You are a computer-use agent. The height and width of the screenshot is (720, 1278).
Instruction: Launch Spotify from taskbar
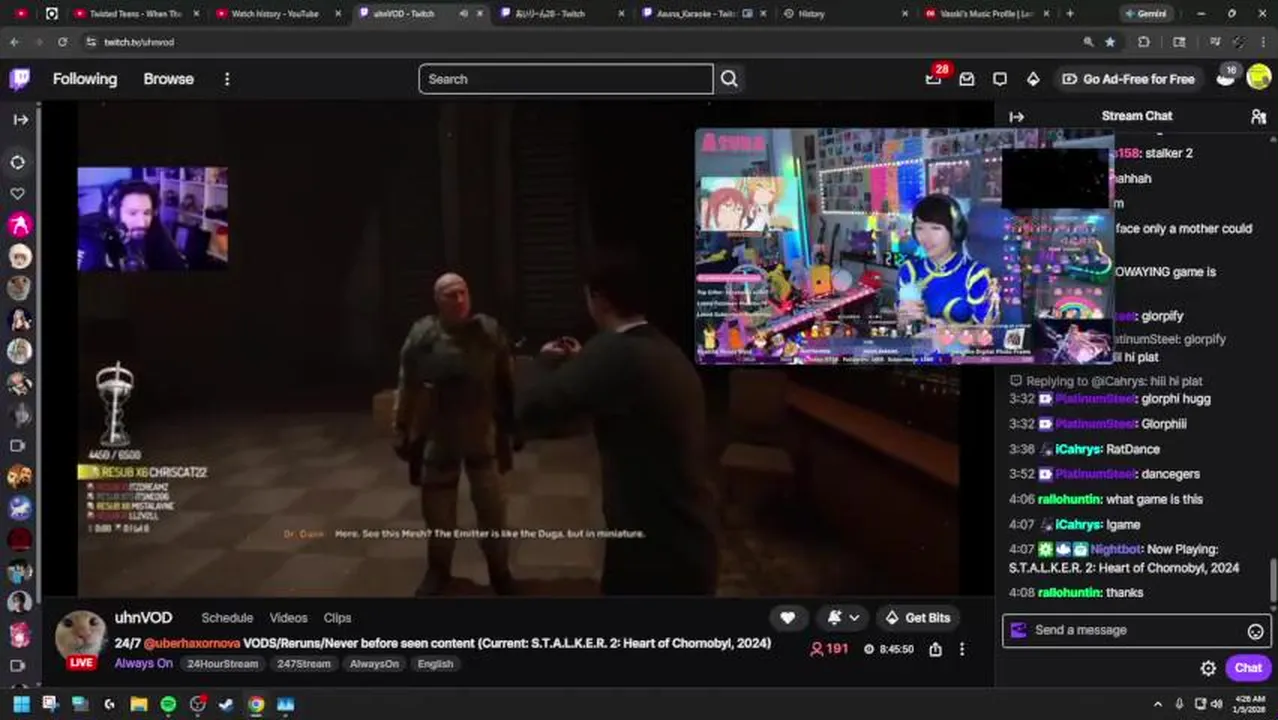pos(168,704)
